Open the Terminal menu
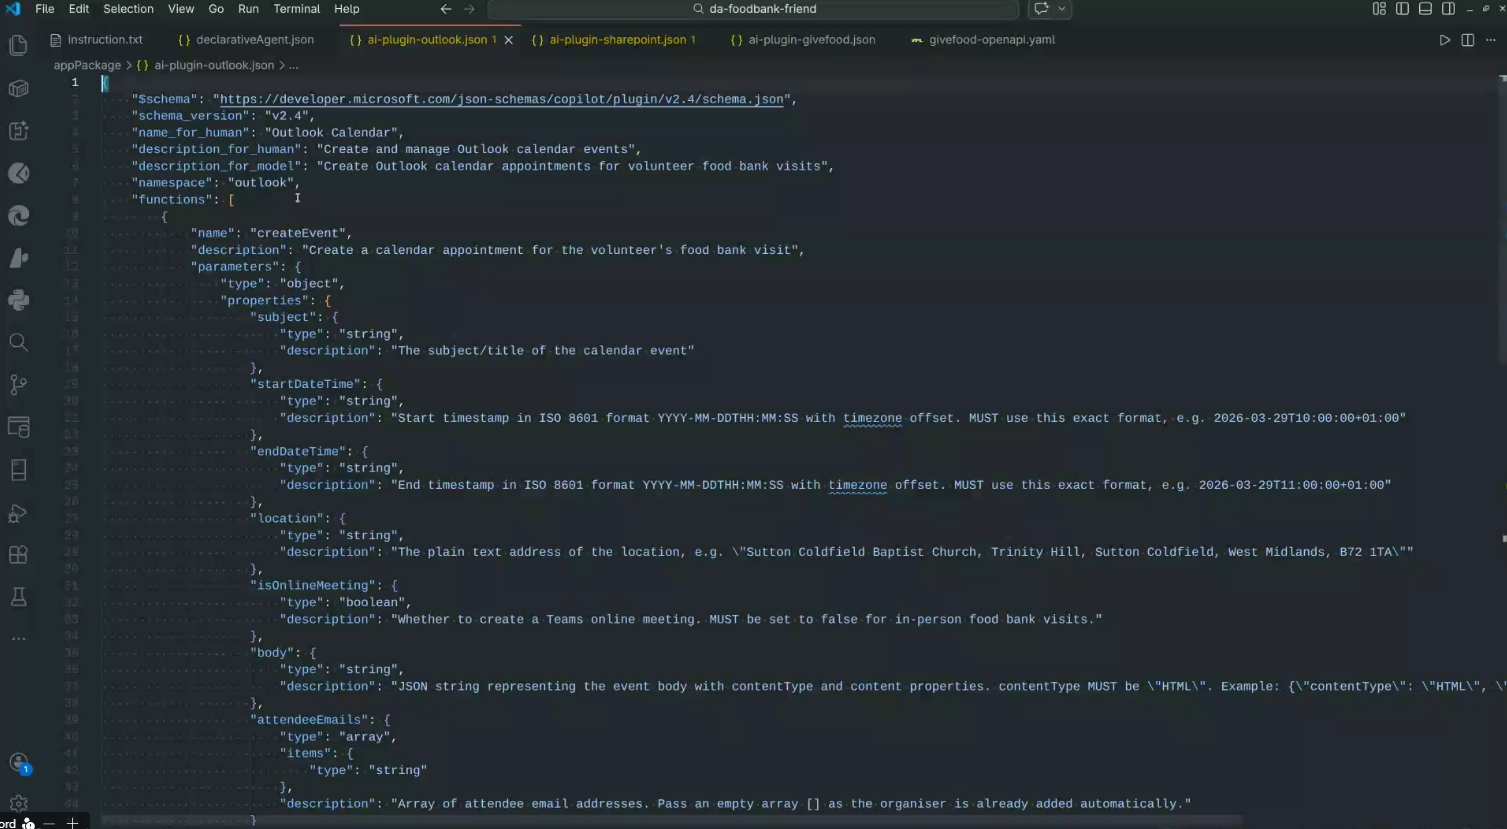This screenshot has height=829, width=1507. (x=296, y=9)
